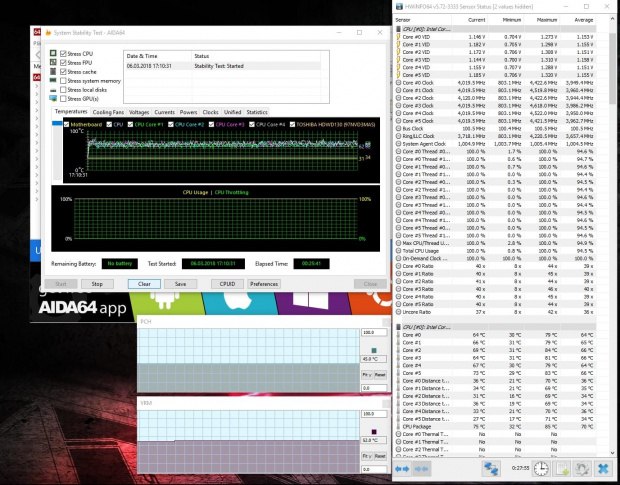Screen dimensions: 620x485
Task: Open the Currents tab
Action: click(x=164, y=112)
